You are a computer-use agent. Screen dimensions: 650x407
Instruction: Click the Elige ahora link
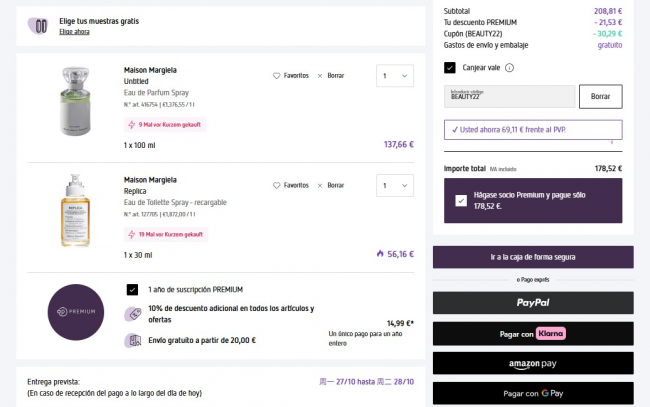coord(74,32)
